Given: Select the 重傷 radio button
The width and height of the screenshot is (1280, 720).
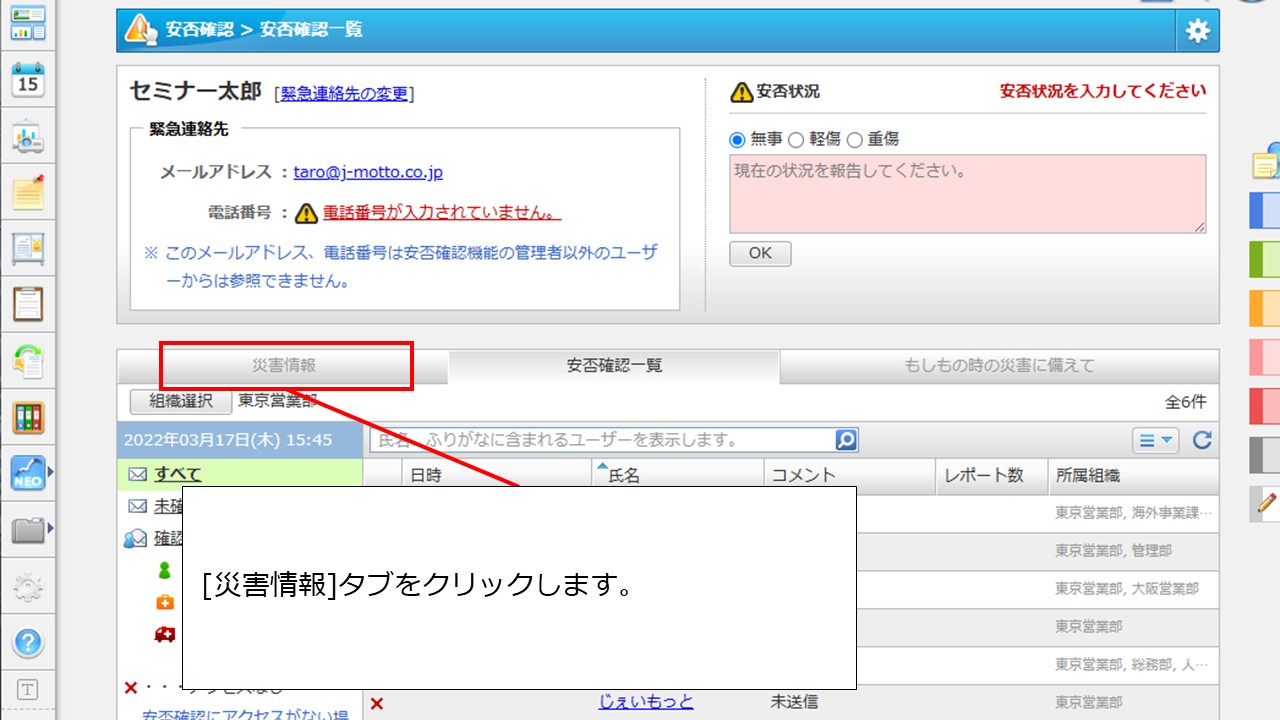Looking at the screenshot, I should click(854, 140).
